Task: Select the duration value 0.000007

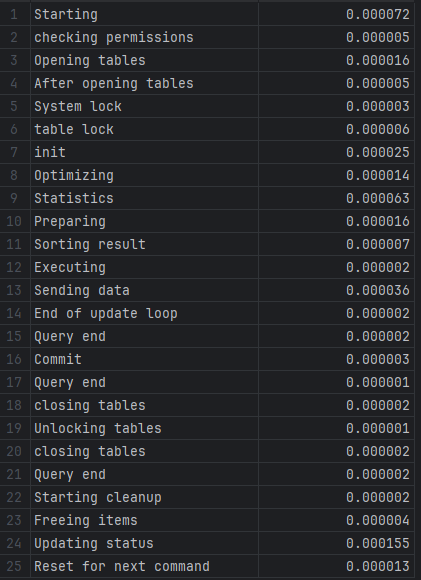Action: pyautogui.click(x=378, y=244)
